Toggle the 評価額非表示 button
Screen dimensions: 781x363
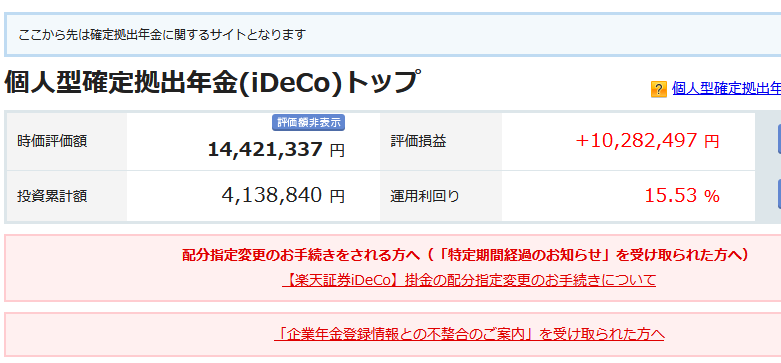309,122
